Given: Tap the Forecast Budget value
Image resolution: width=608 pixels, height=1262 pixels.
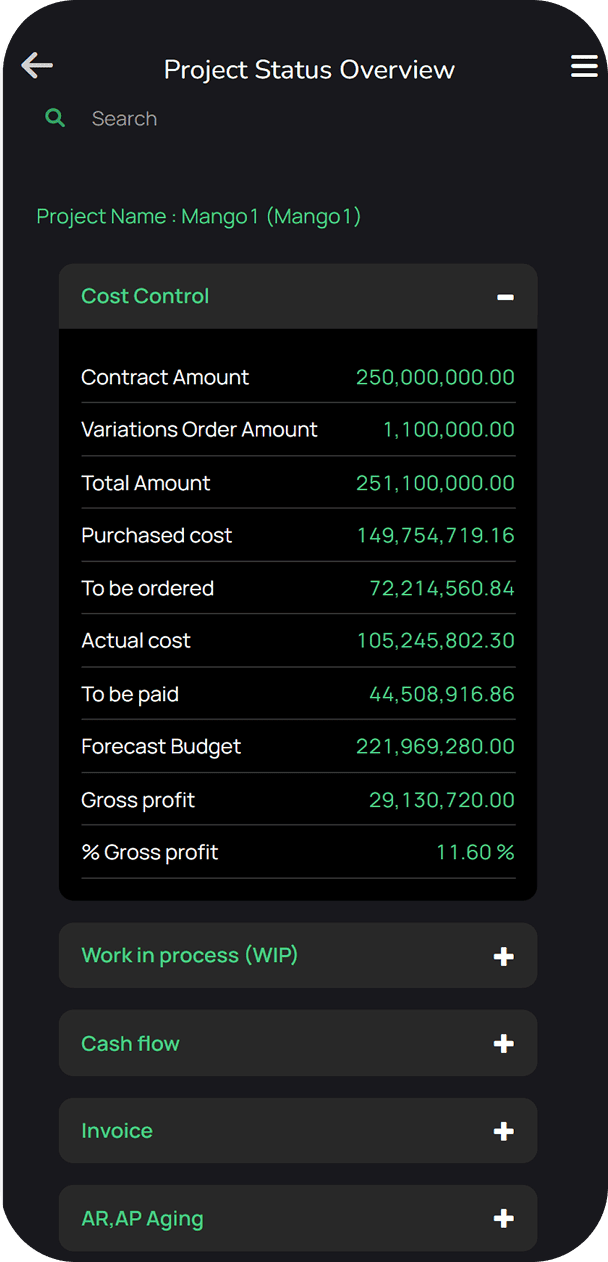Looking at the screenshot, I should (x=435, y=747).
